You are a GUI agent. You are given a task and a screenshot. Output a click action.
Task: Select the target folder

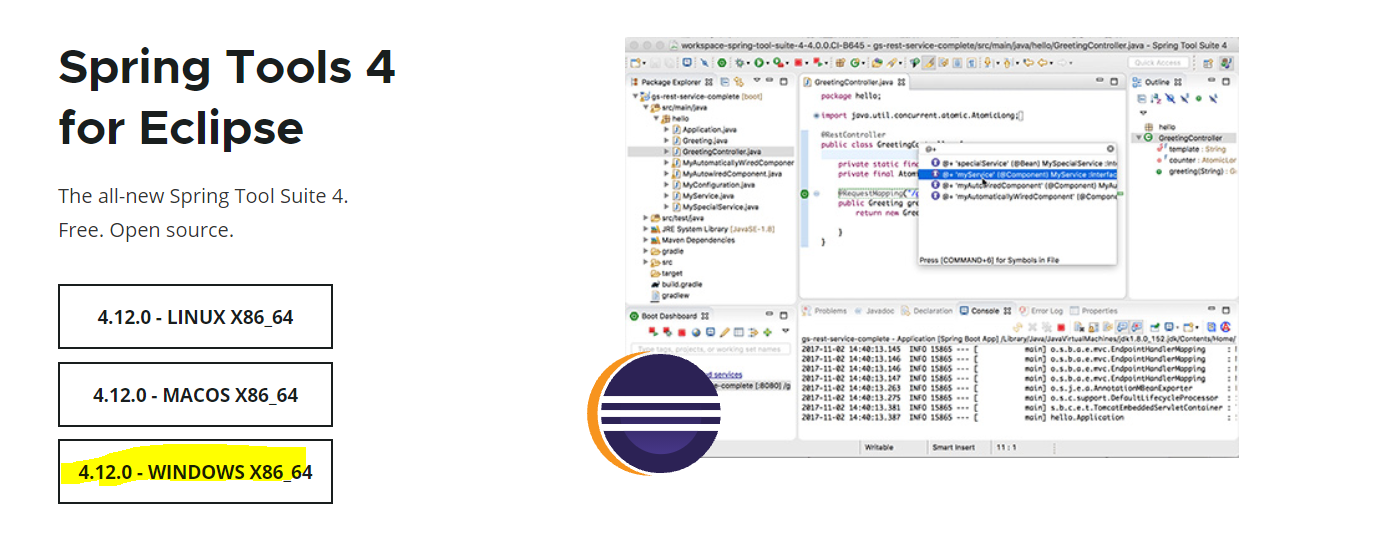coord(666,273)
